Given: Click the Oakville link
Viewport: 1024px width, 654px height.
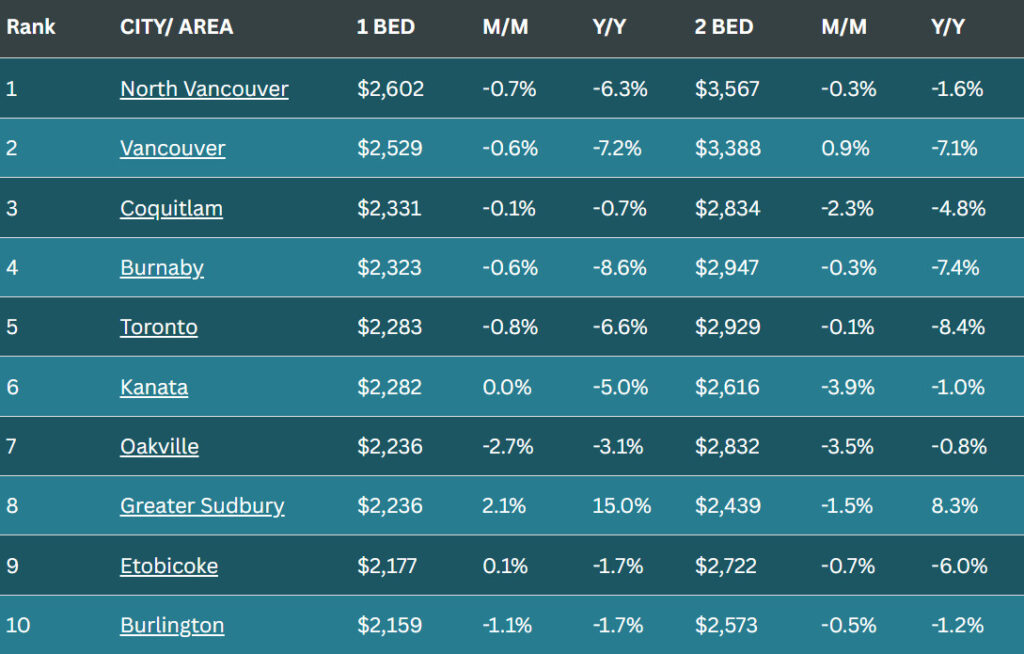Looking at the screenshot, I should (159, 446).
